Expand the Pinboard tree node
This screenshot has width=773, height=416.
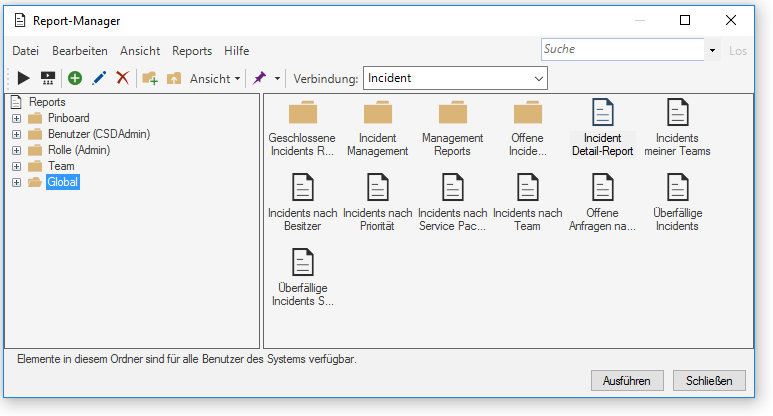17,118
